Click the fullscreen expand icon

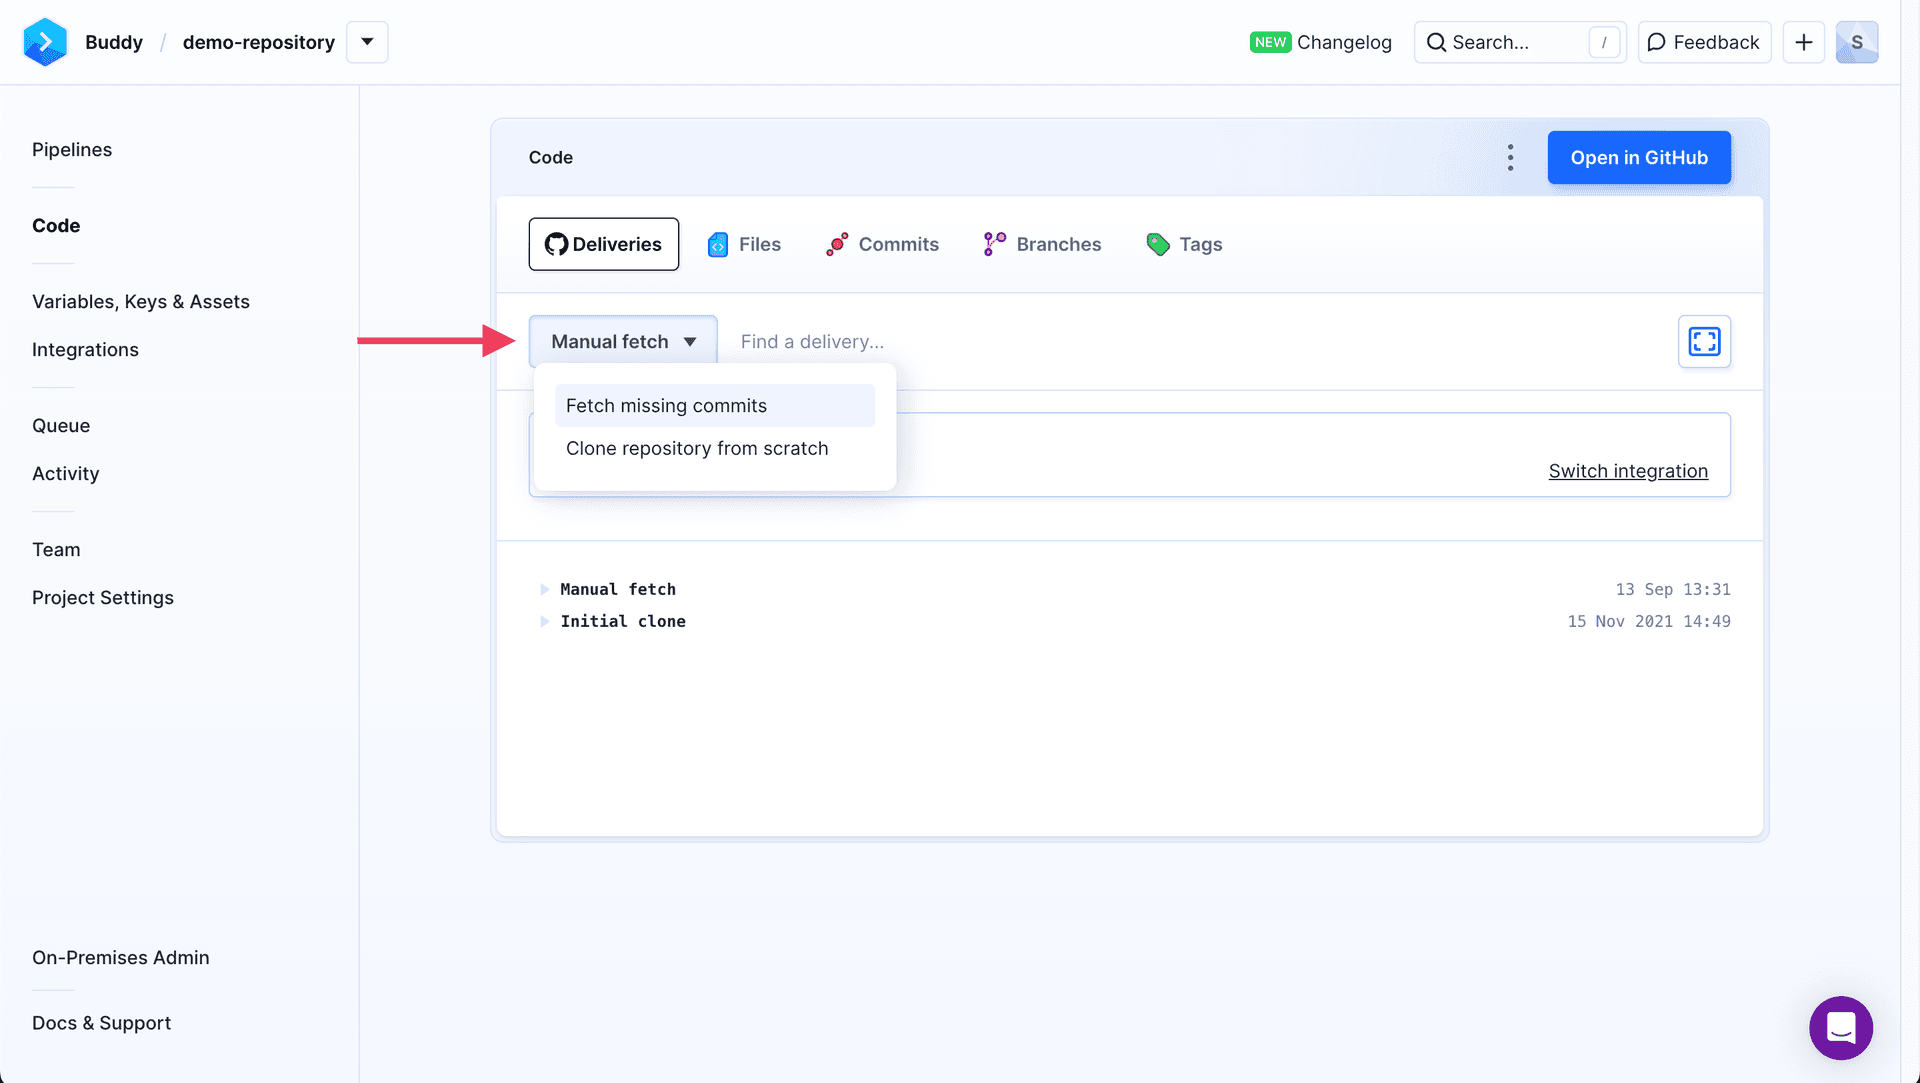click(1704, 342)
